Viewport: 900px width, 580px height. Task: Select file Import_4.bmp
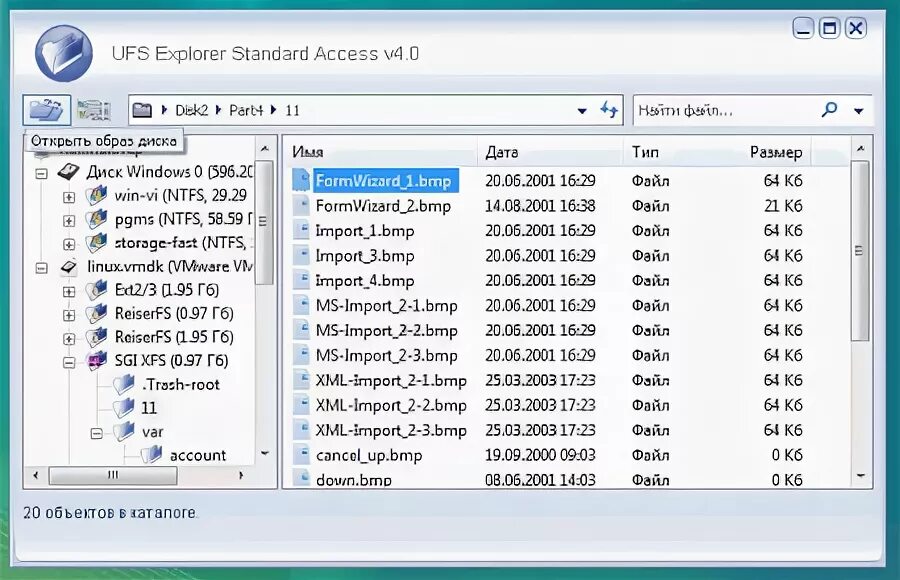364,280
